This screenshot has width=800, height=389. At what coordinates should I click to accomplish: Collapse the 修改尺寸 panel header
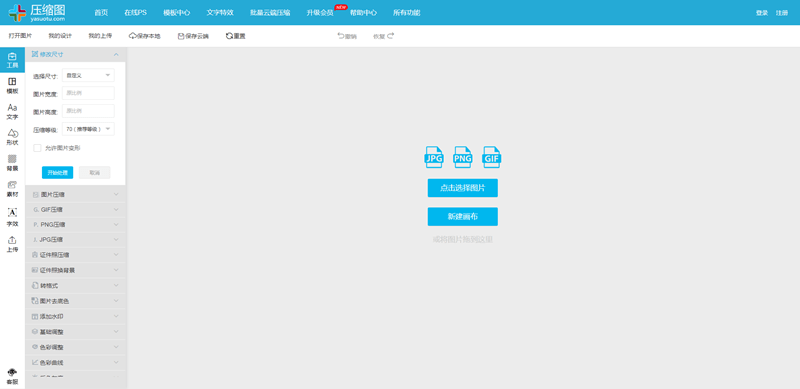tap(76, 54)
